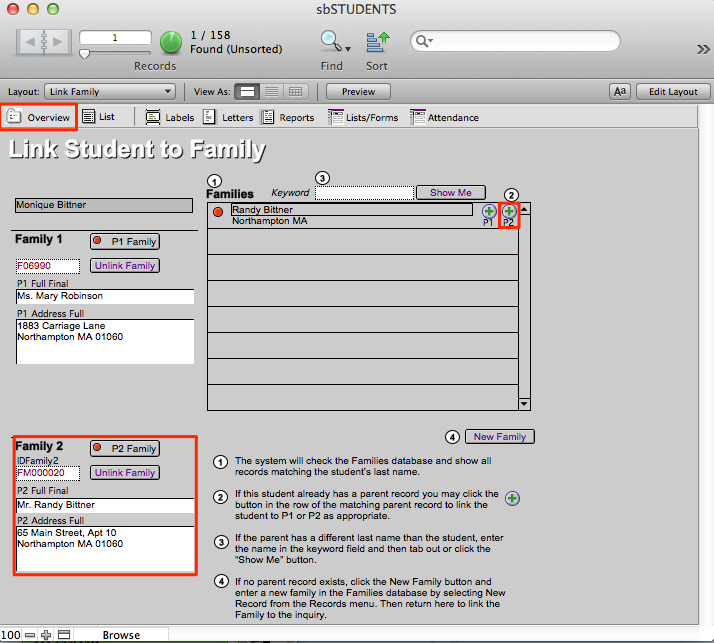
Task: Click the Sort records icon
Action: pos(377,41)
